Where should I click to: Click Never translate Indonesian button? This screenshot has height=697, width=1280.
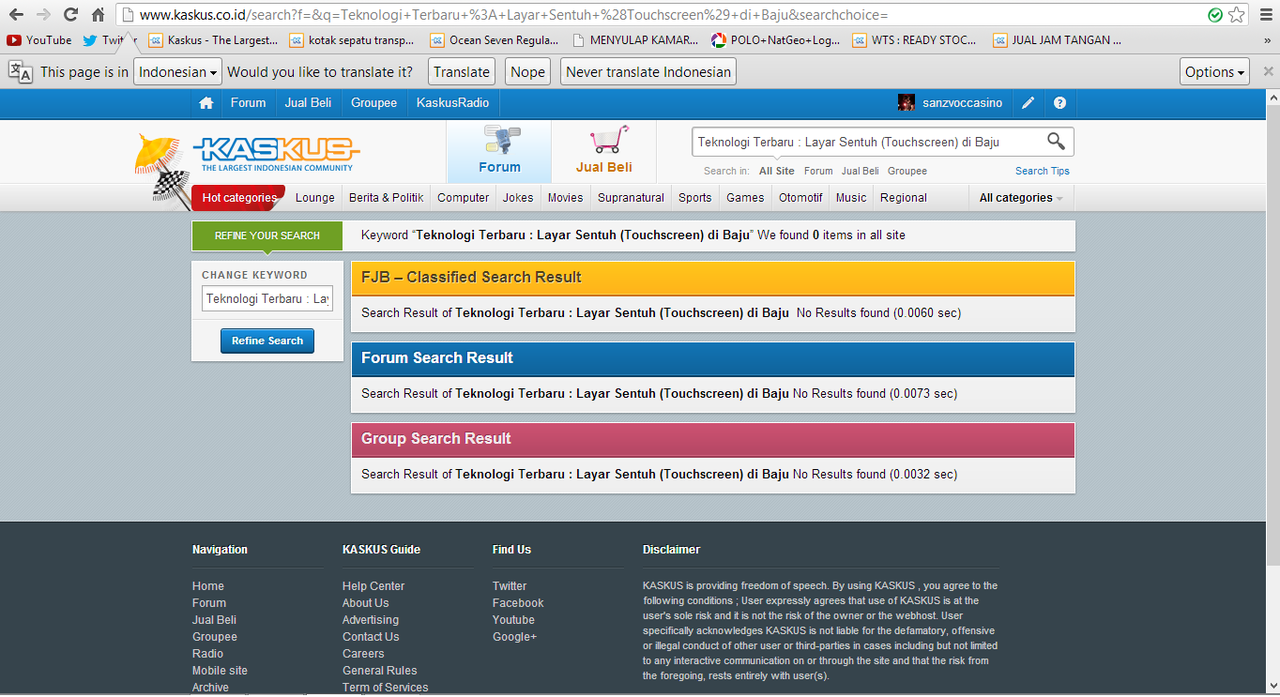click(648, 72)
